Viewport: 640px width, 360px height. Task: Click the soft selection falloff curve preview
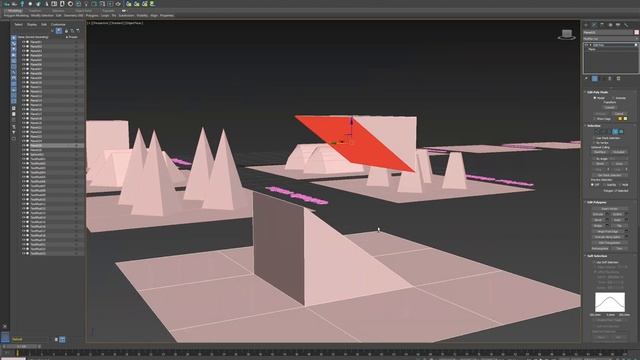[x=610, y=302]
